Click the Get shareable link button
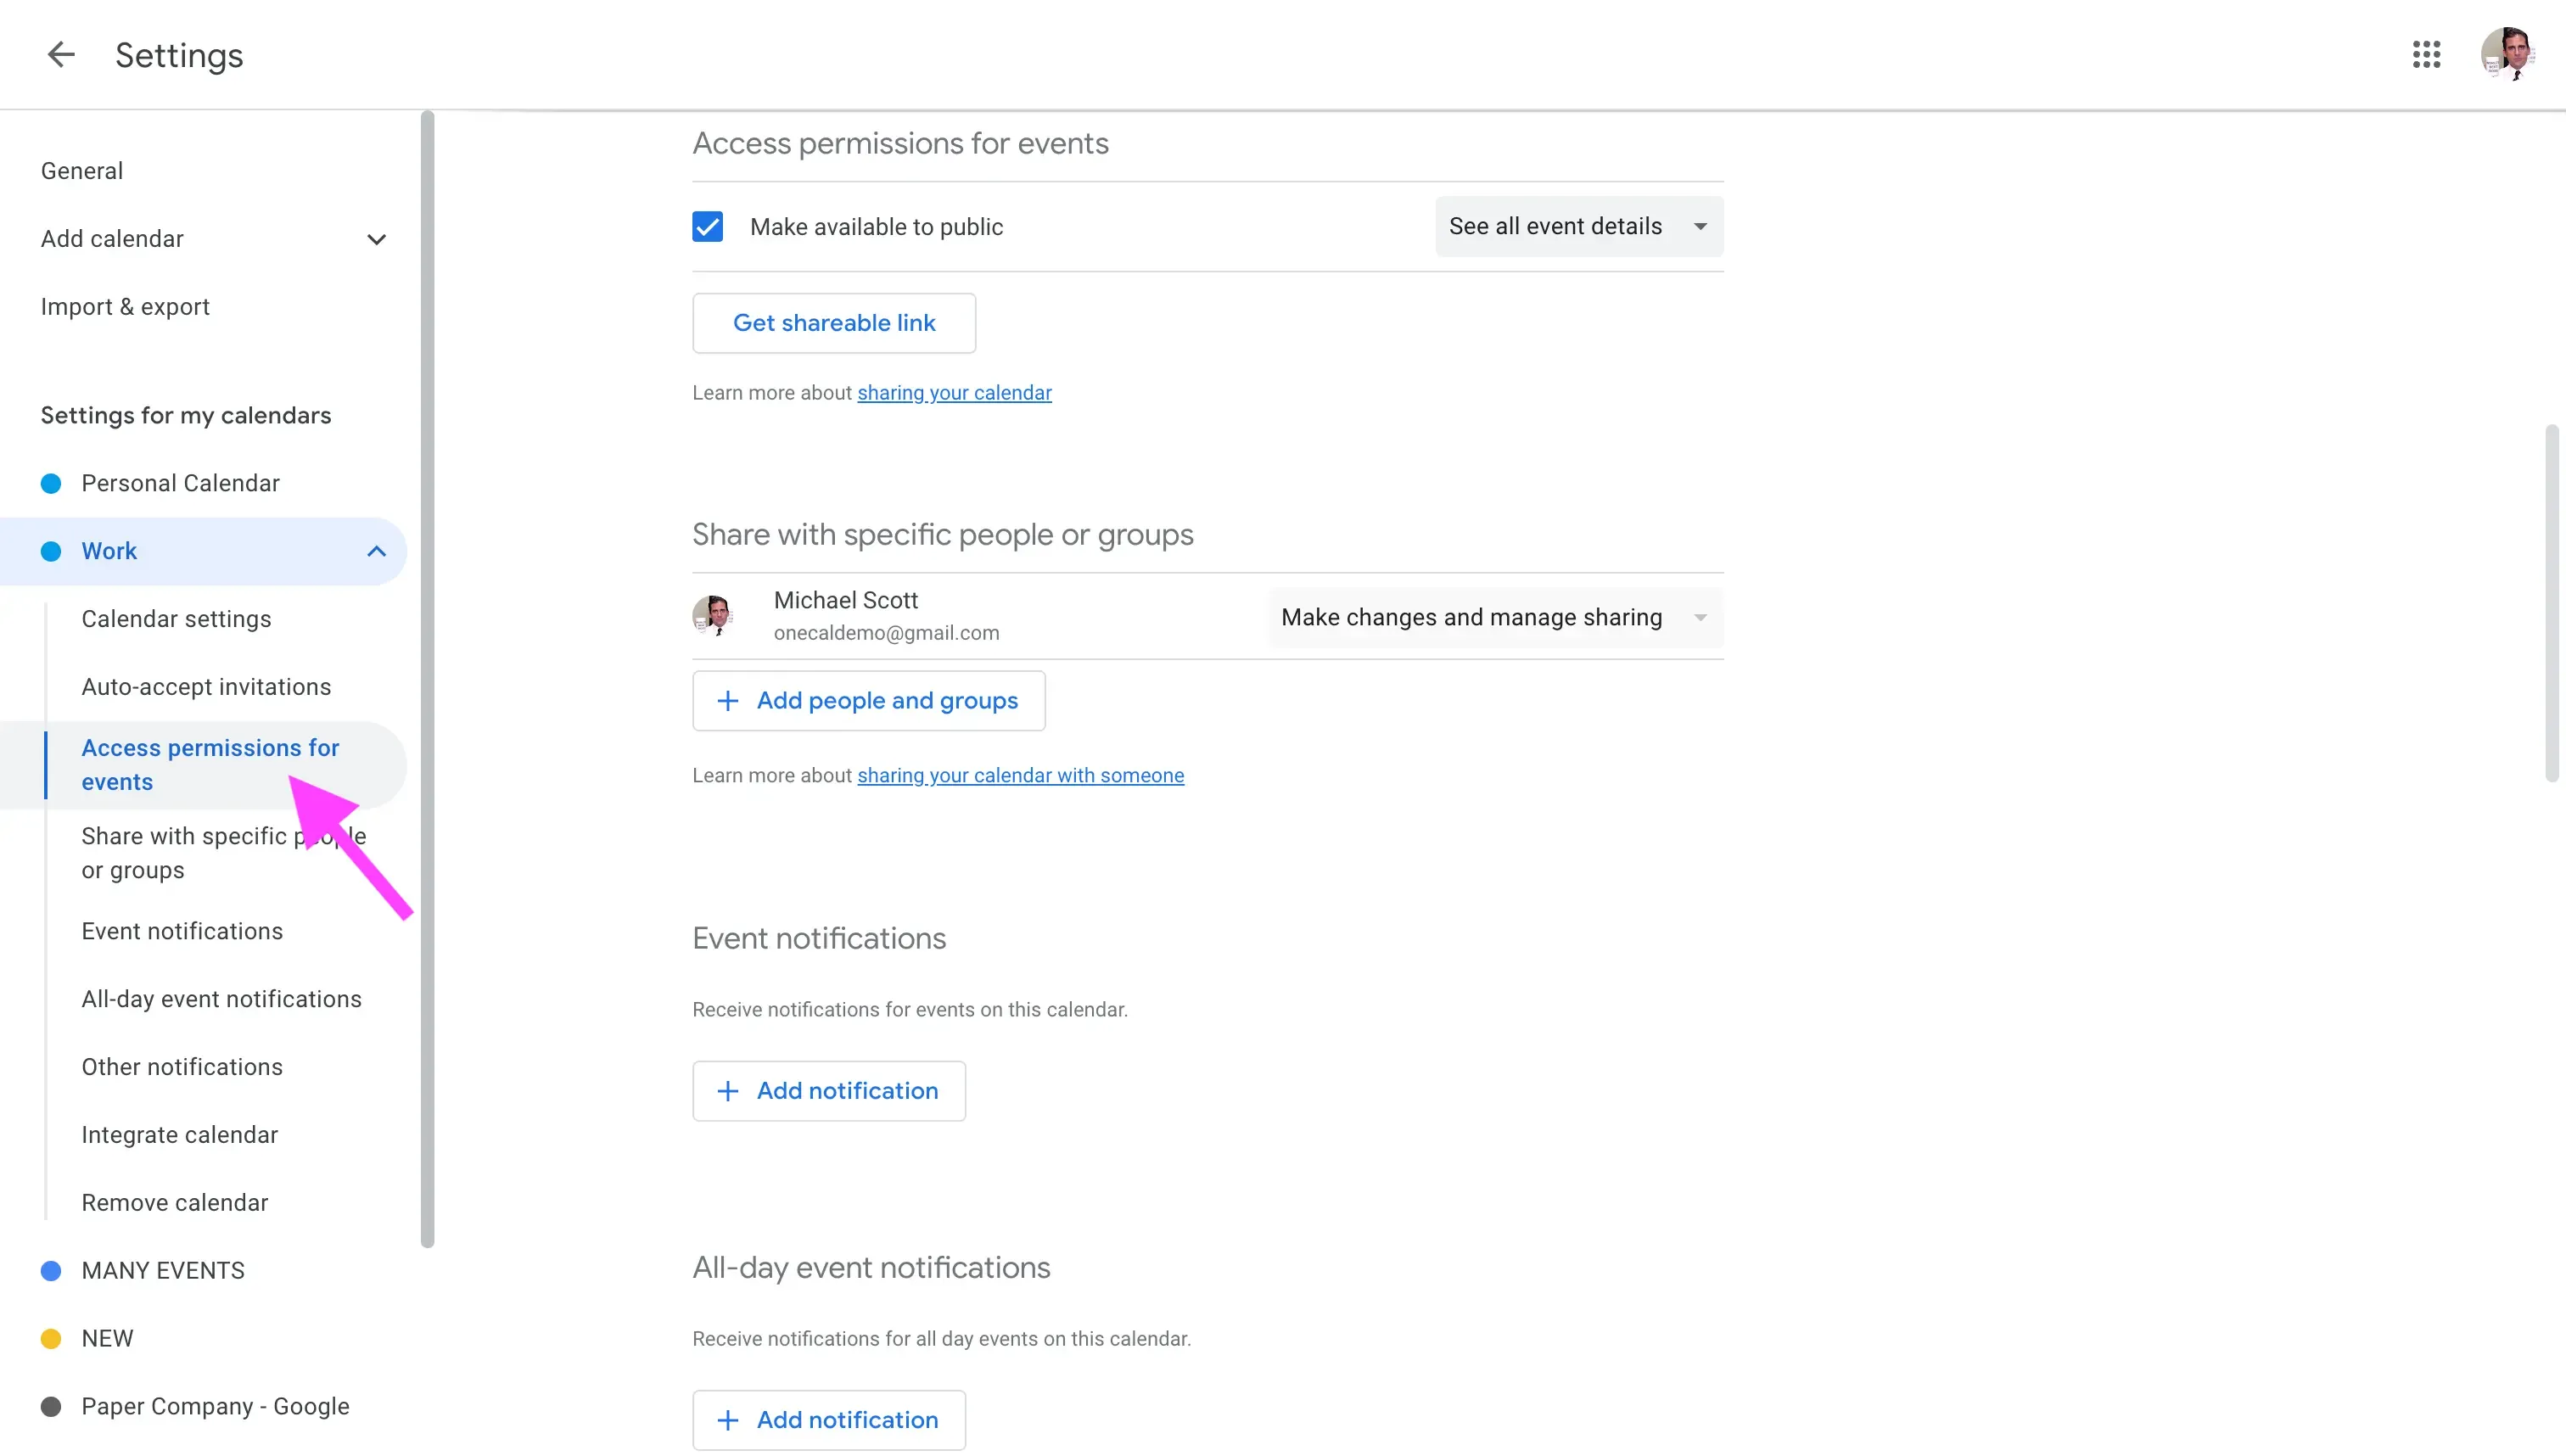The height and width of the screenshot is (1456, 2566). (x=833, y=322)
